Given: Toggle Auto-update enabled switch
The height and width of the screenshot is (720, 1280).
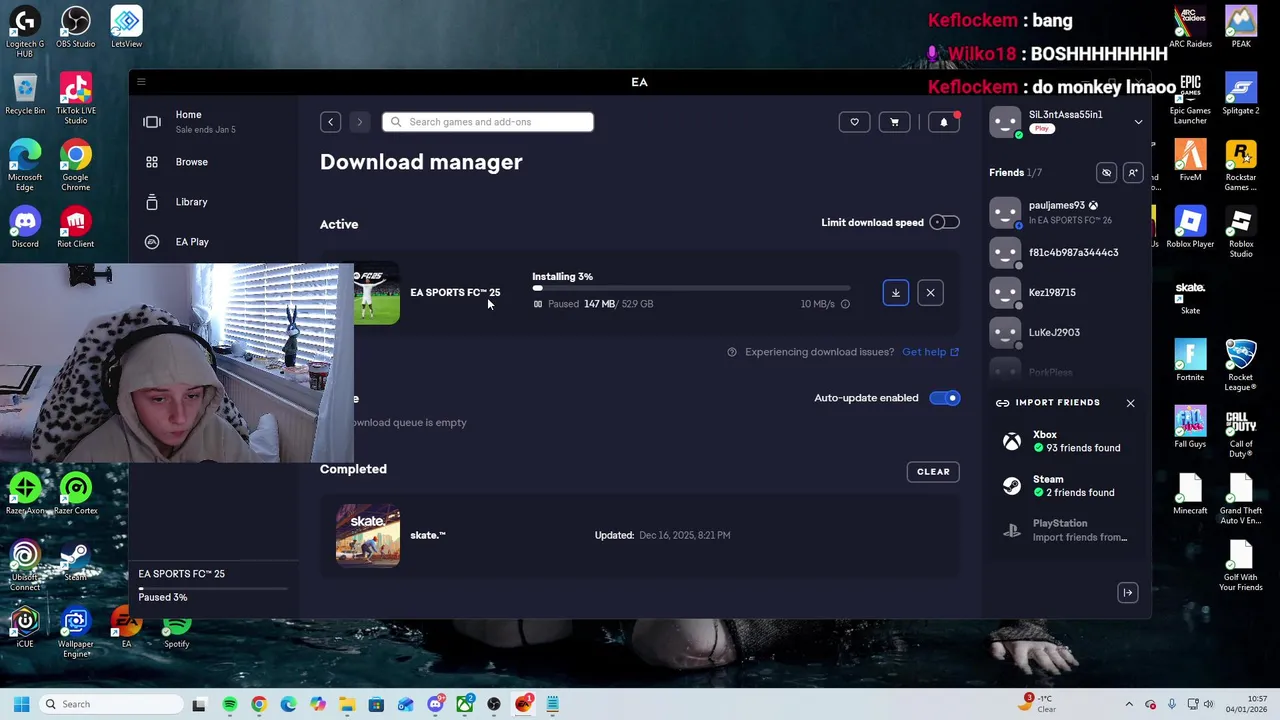Looking at the screenshot, I should pyautogui.click(x=944, y=398).
